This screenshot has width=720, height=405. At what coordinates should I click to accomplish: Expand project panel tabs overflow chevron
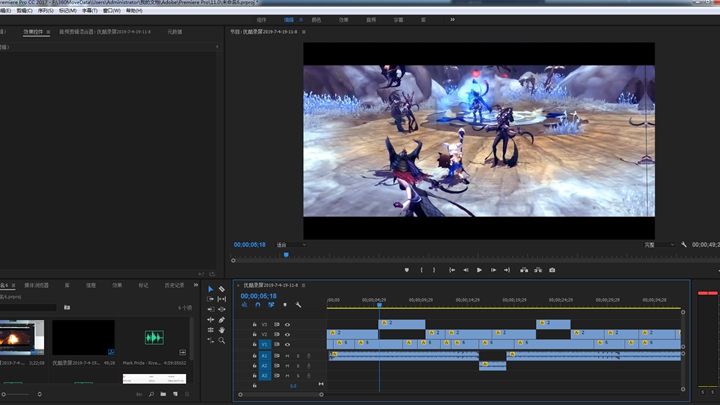[196, 285]
